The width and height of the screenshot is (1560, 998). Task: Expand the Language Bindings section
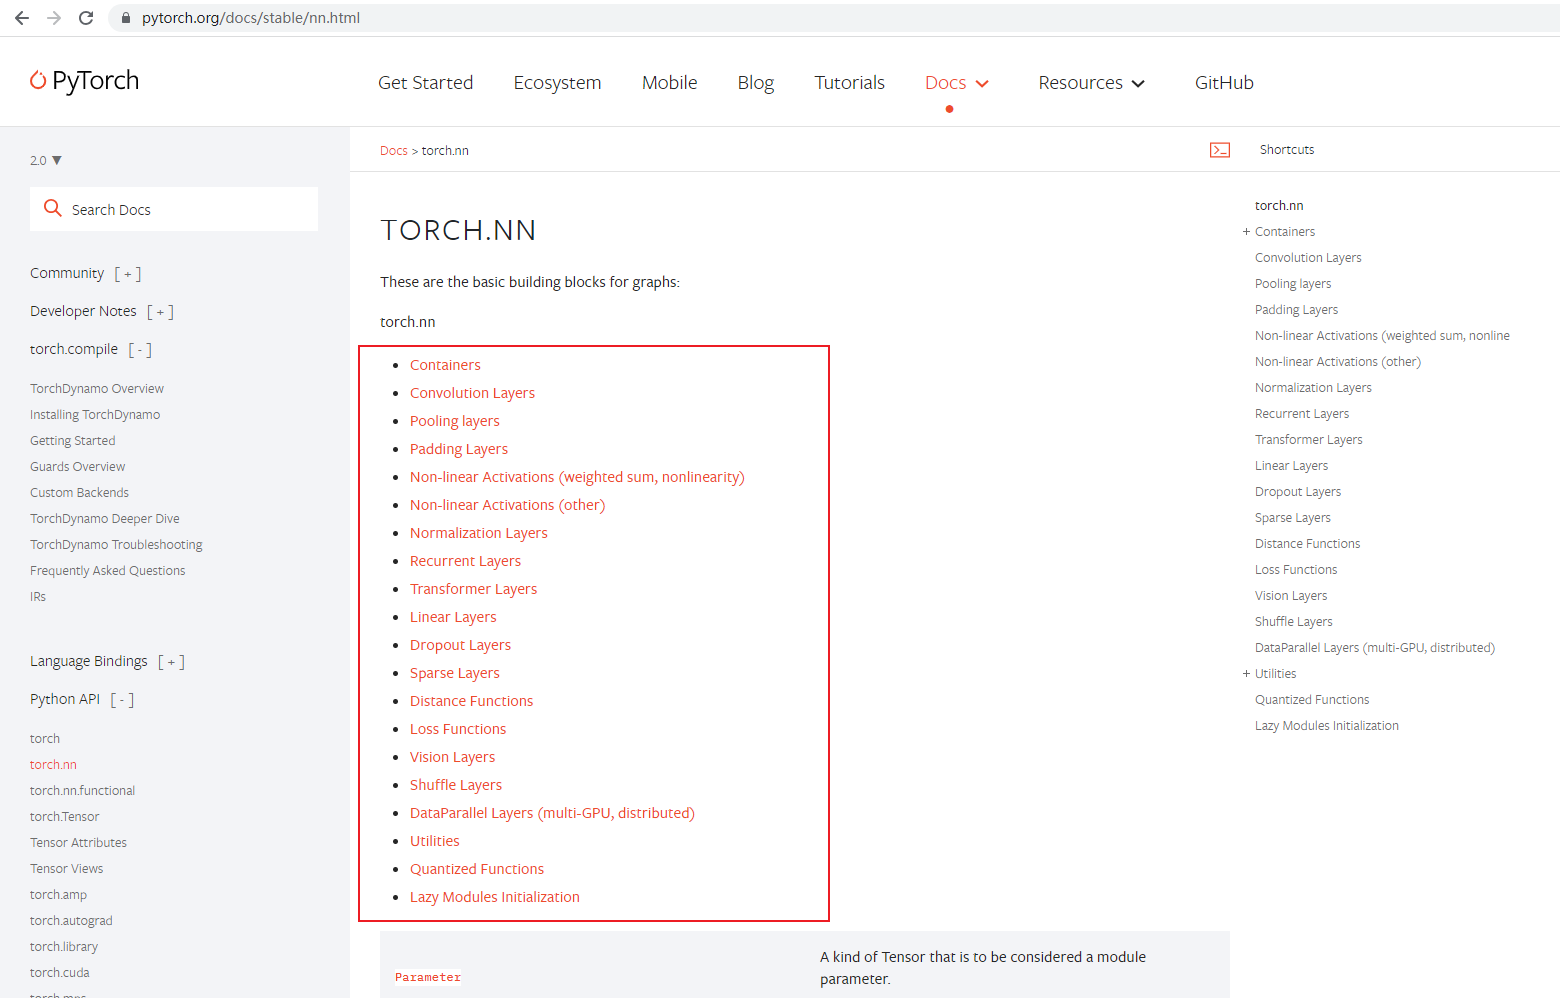171,662
